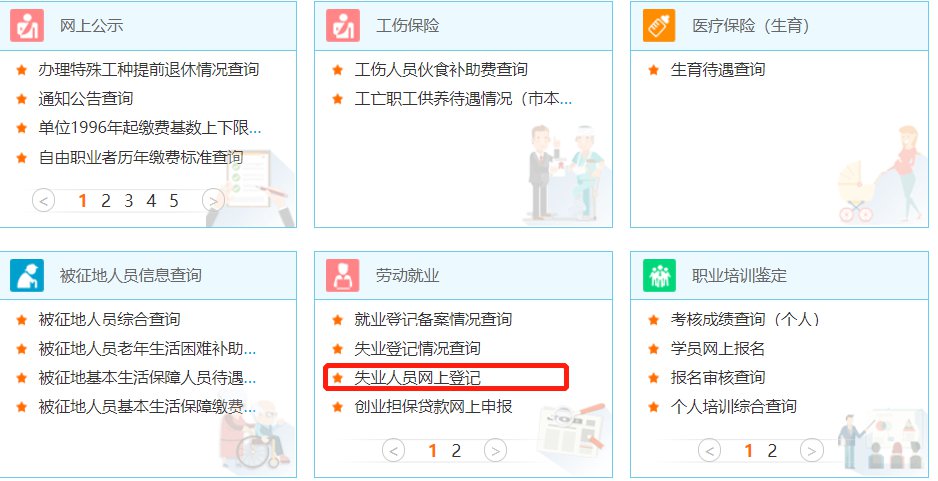This screenshot has width=938, height=481.
Task: Open 创业担保贷款网上申报 link
Action: (x=433, y=407)
